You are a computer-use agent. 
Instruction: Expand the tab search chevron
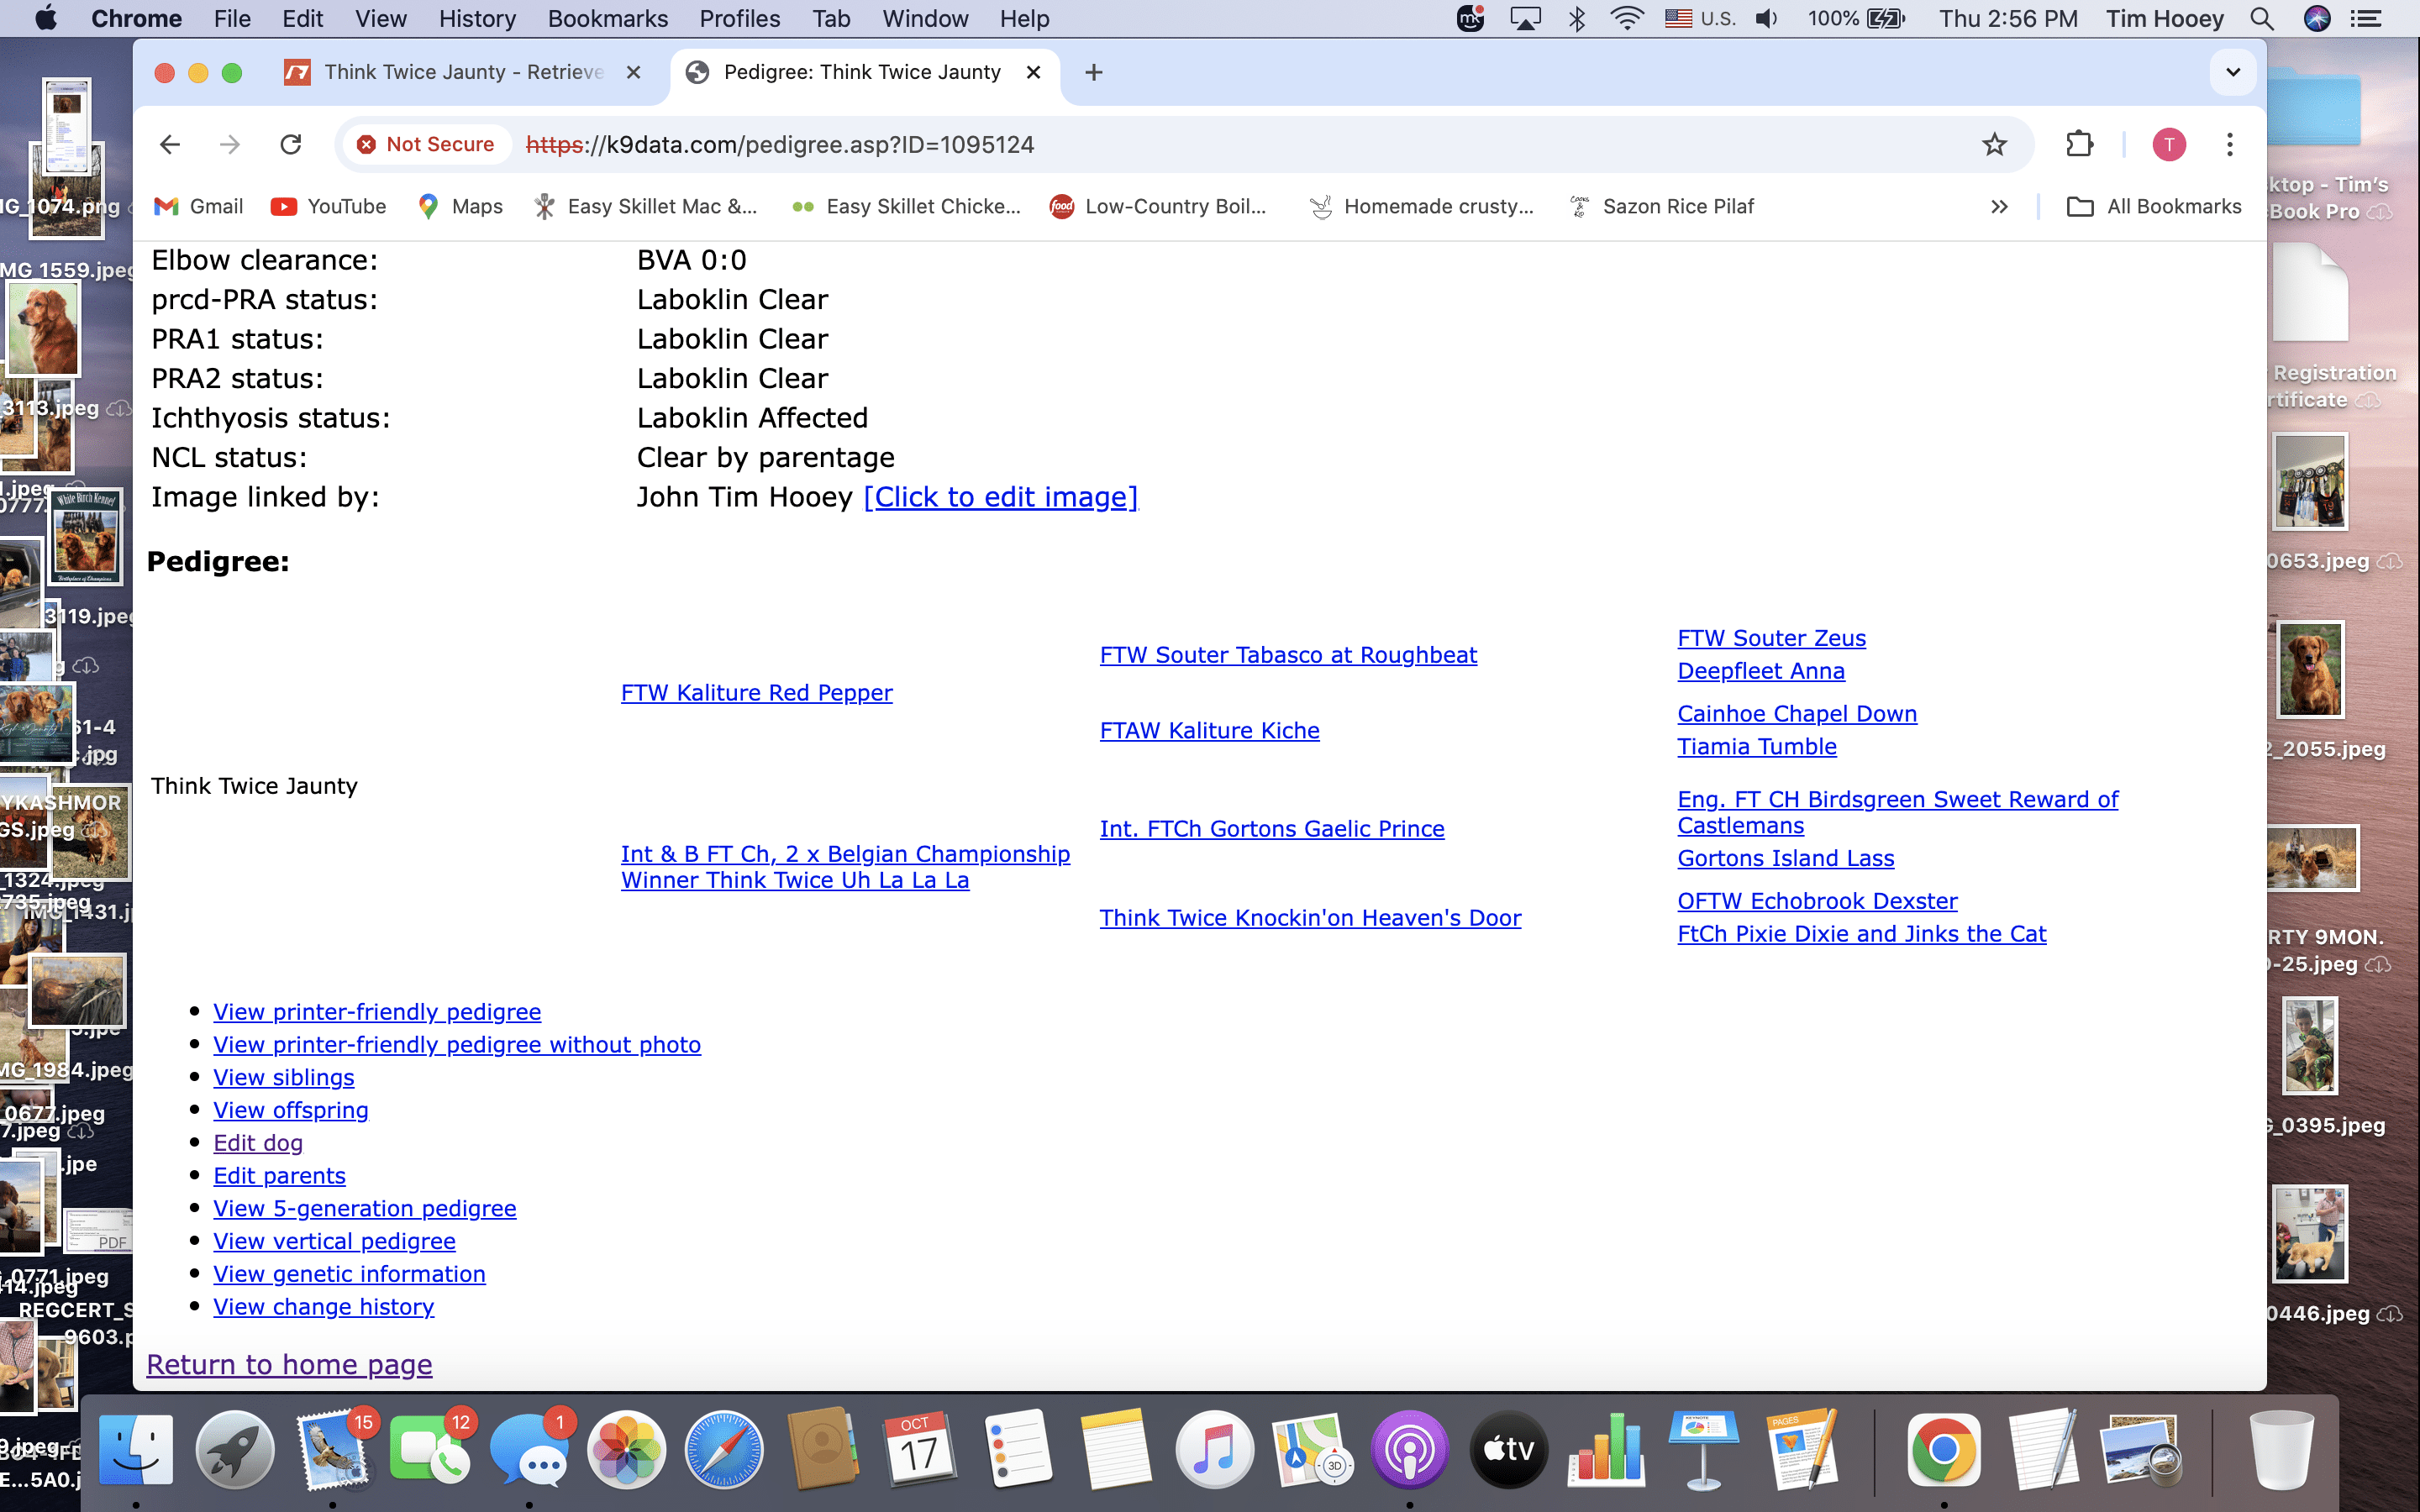pos(2232,72)
